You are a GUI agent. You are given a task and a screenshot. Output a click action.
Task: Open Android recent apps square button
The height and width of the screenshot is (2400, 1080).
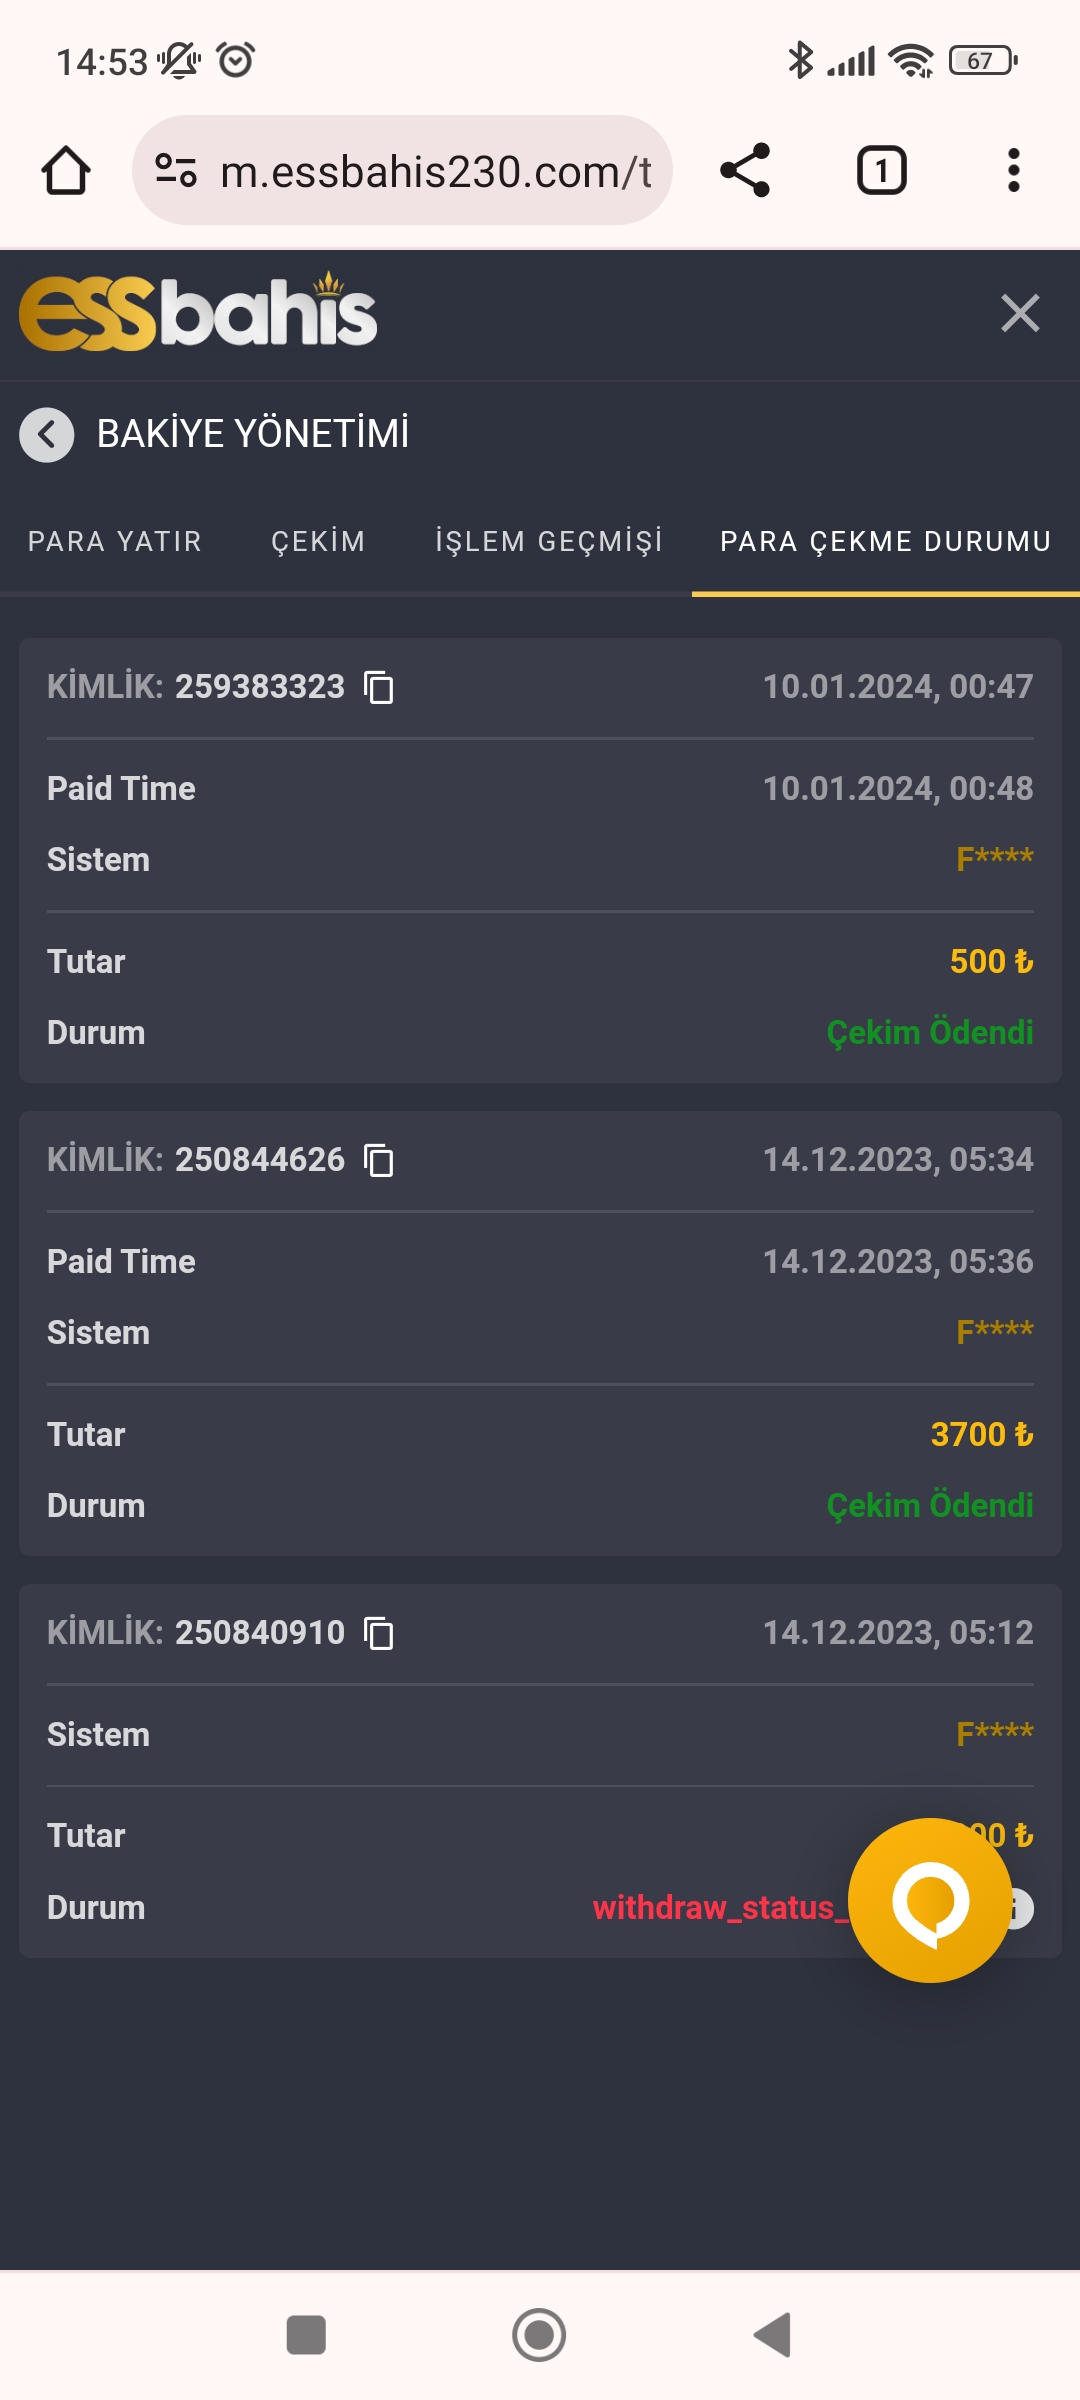[306, 2335]
